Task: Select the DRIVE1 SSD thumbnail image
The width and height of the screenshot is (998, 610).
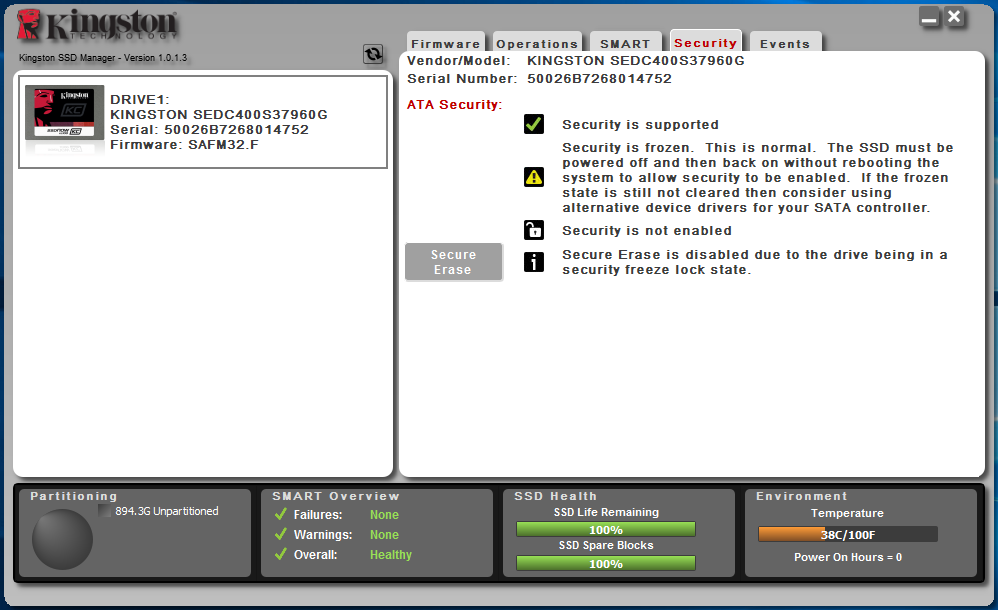Action: pyautogui.click(x=64, y=113)
